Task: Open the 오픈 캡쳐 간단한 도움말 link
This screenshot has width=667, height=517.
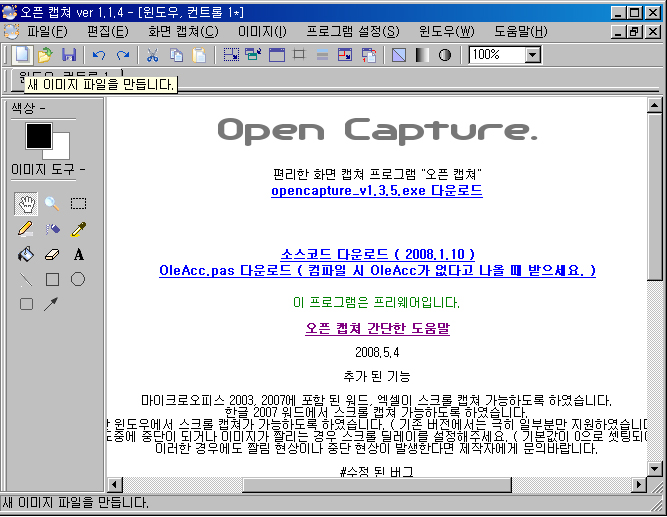Action: 377,328
